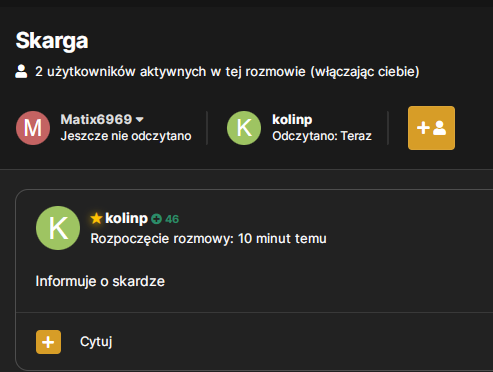Click the Cytuj quote link
493x372 pixels.
tap(96, 342)
